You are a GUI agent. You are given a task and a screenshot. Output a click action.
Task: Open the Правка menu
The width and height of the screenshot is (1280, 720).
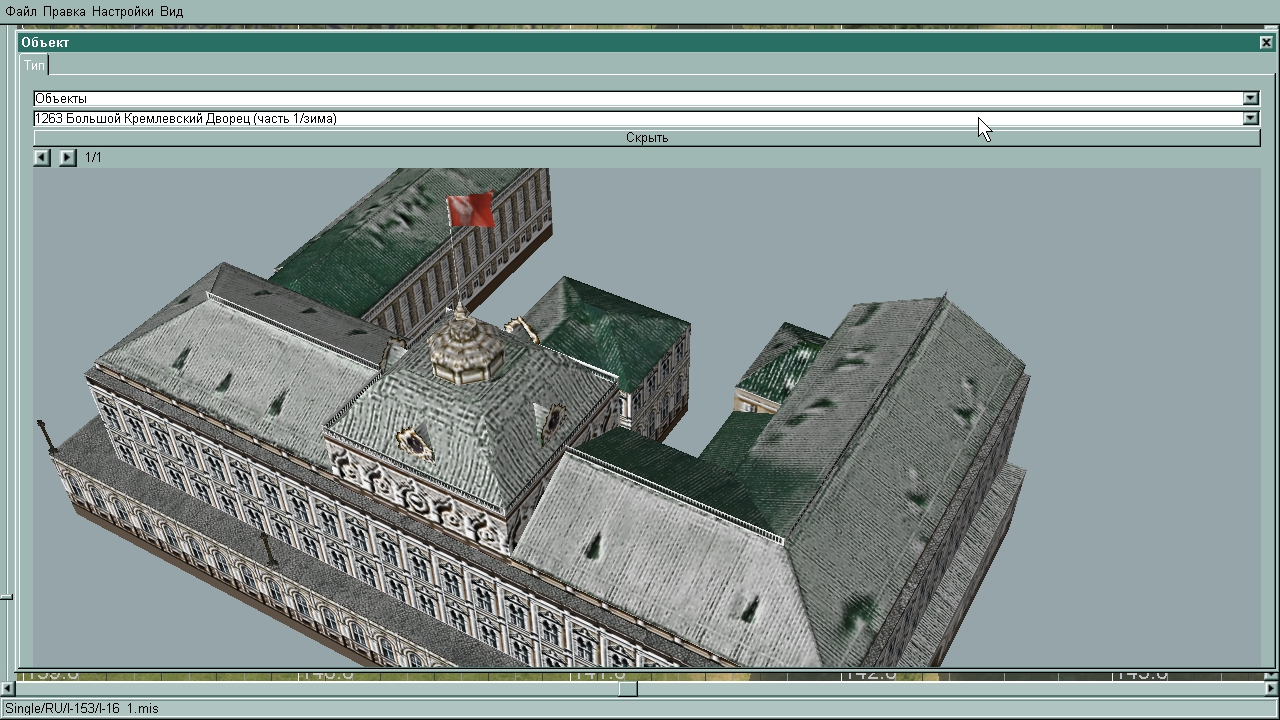click(65, 11)
